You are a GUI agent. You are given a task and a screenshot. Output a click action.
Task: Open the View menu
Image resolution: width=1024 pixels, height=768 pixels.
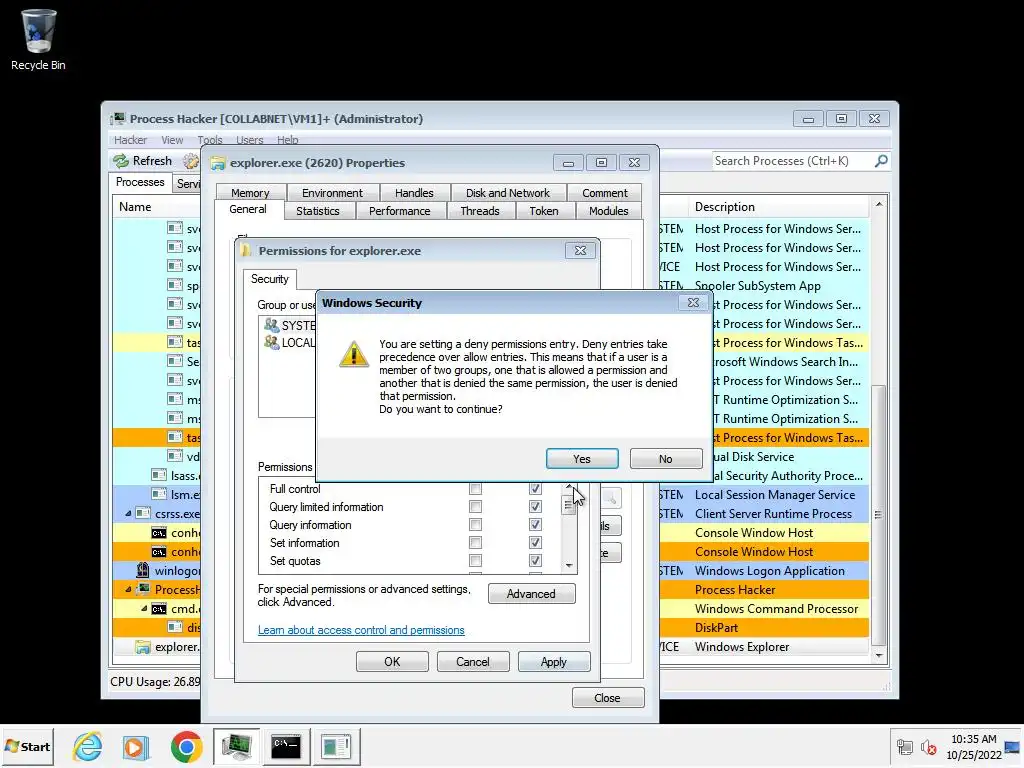pyautogui.click(x=172, y=140)
